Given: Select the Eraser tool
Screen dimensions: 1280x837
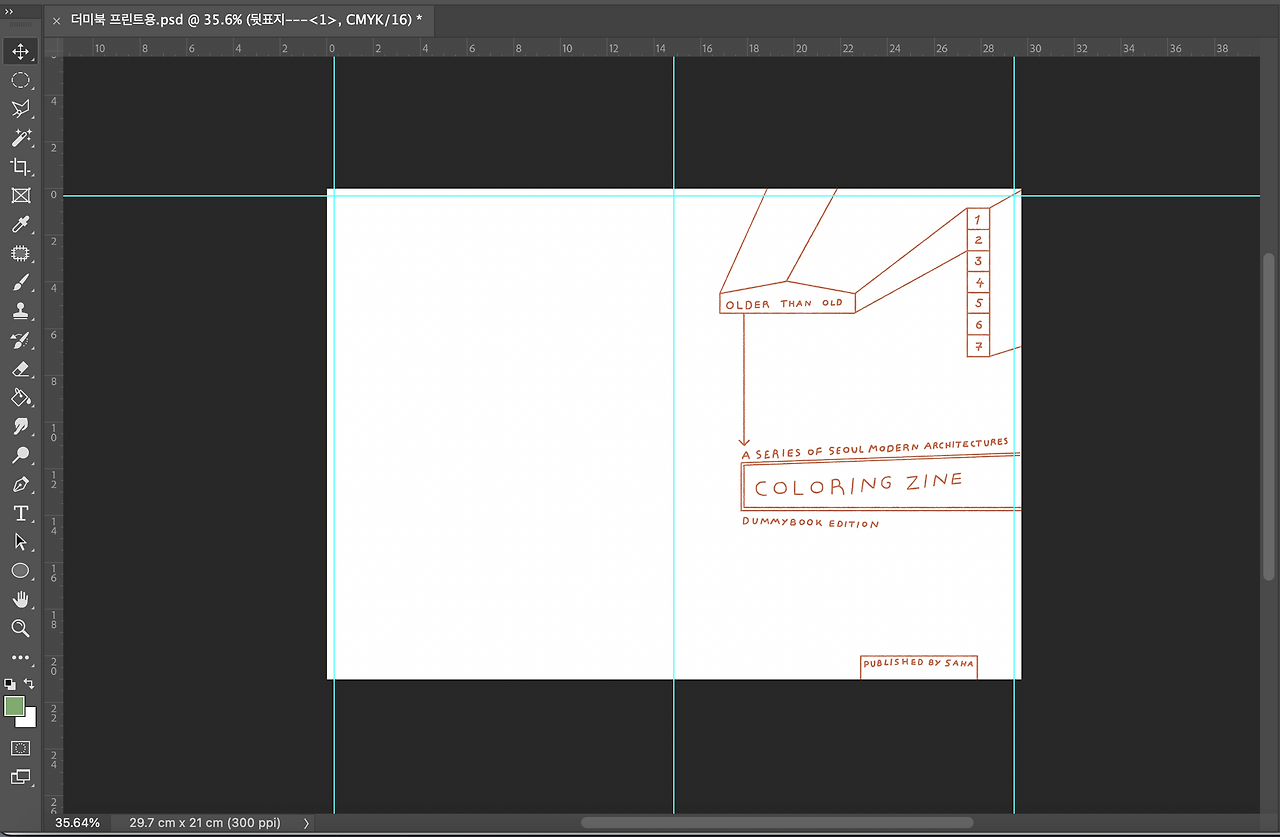Looking at the screenshot, I should [20, 369].
